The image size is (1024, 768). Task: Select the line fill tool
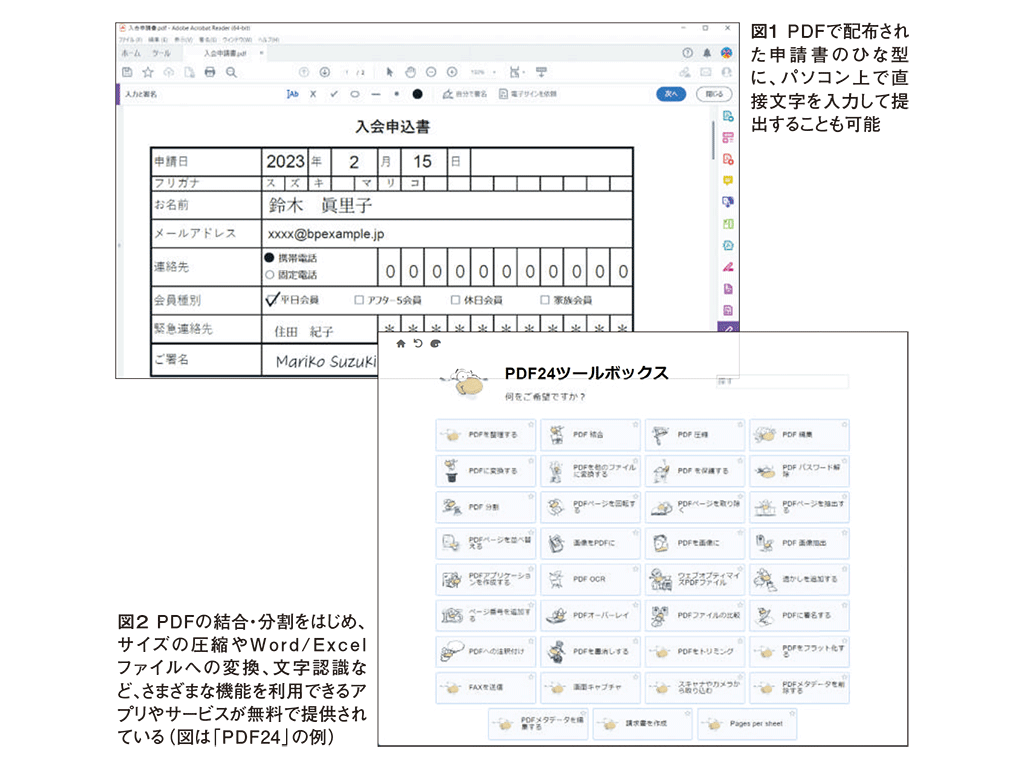click(x=376, y=94)
